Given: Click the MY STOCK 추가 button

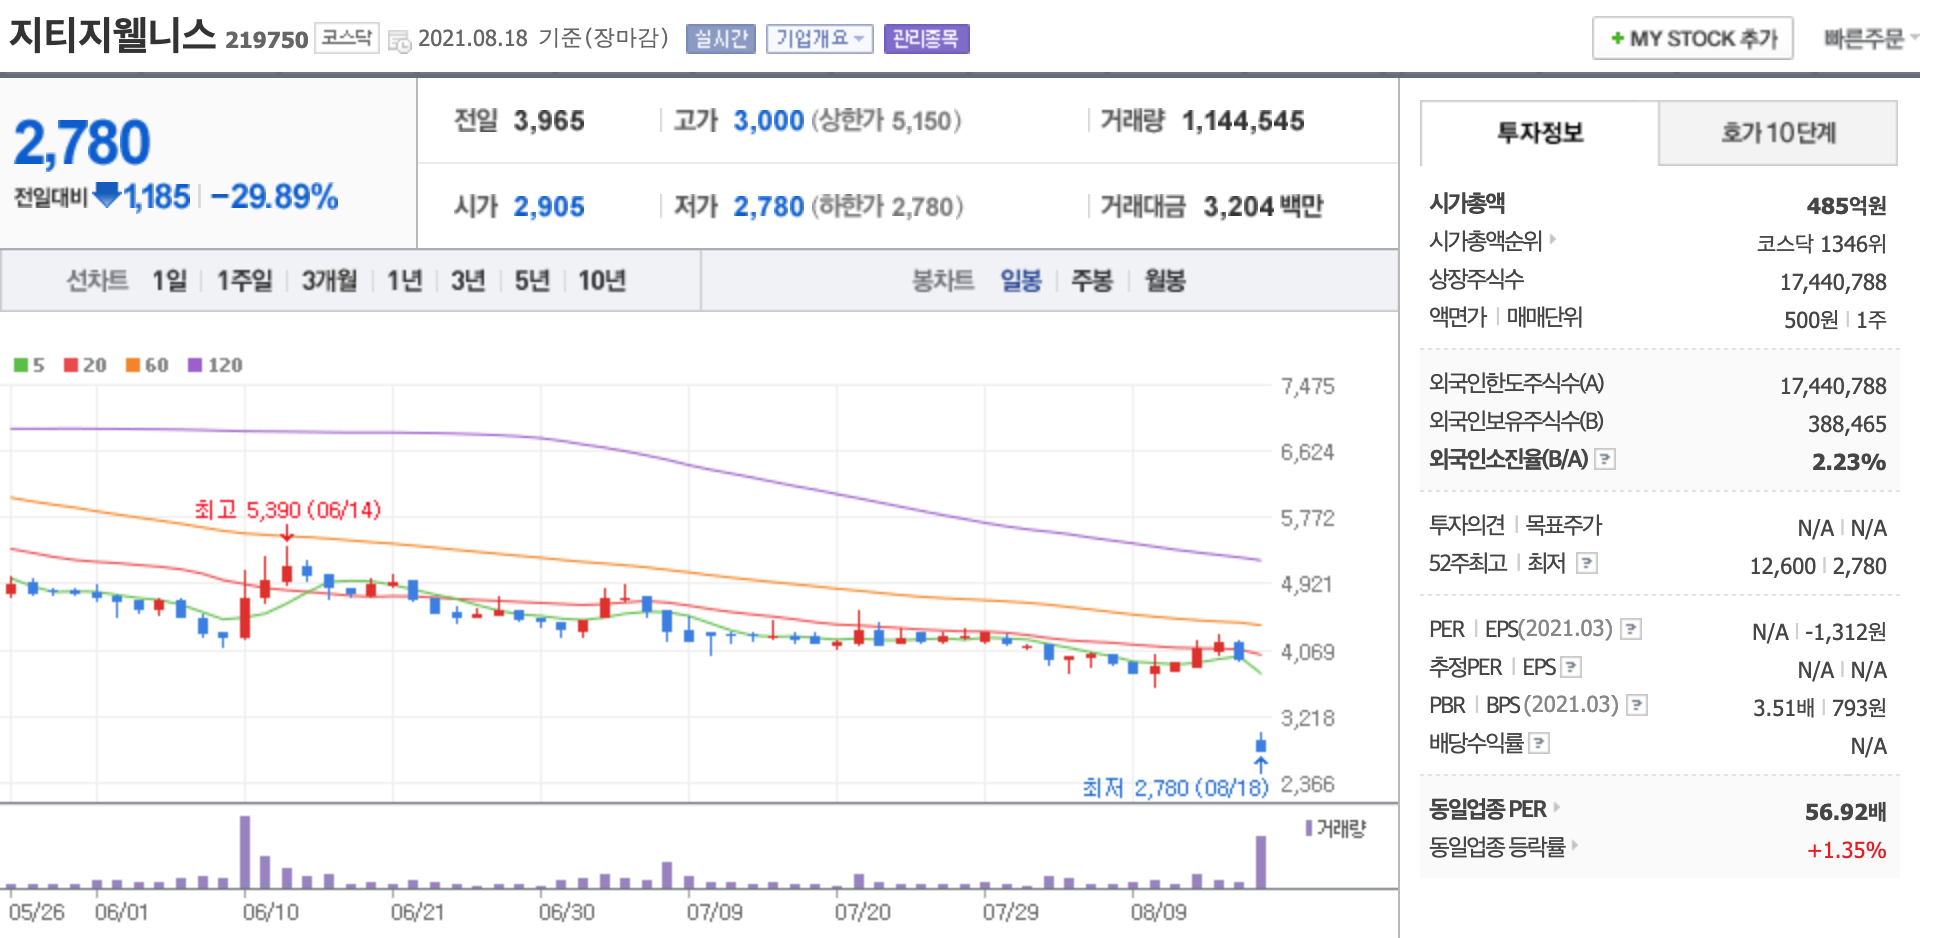Looking at the screenshot, I should tap(1693, 39).
